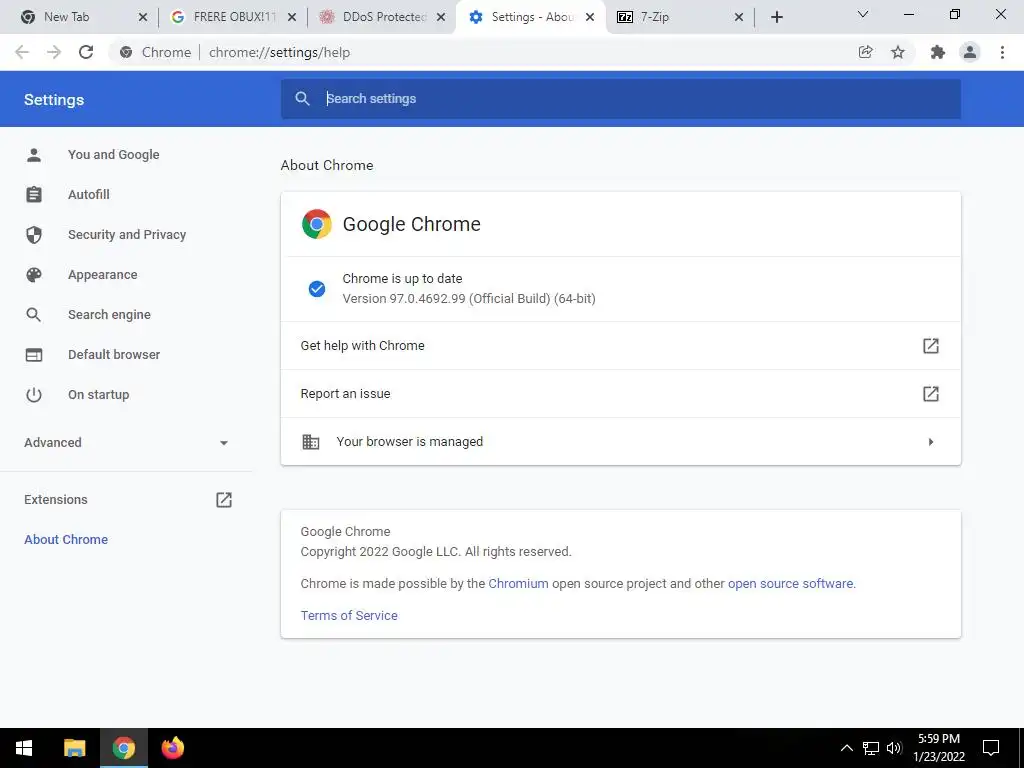
Task: Open a new tab with plus button
Action: click(x=776, y=17)
